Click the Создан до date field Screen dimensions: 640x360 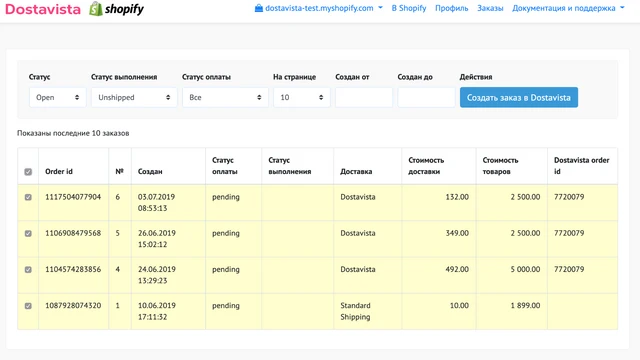coord(426,98)
